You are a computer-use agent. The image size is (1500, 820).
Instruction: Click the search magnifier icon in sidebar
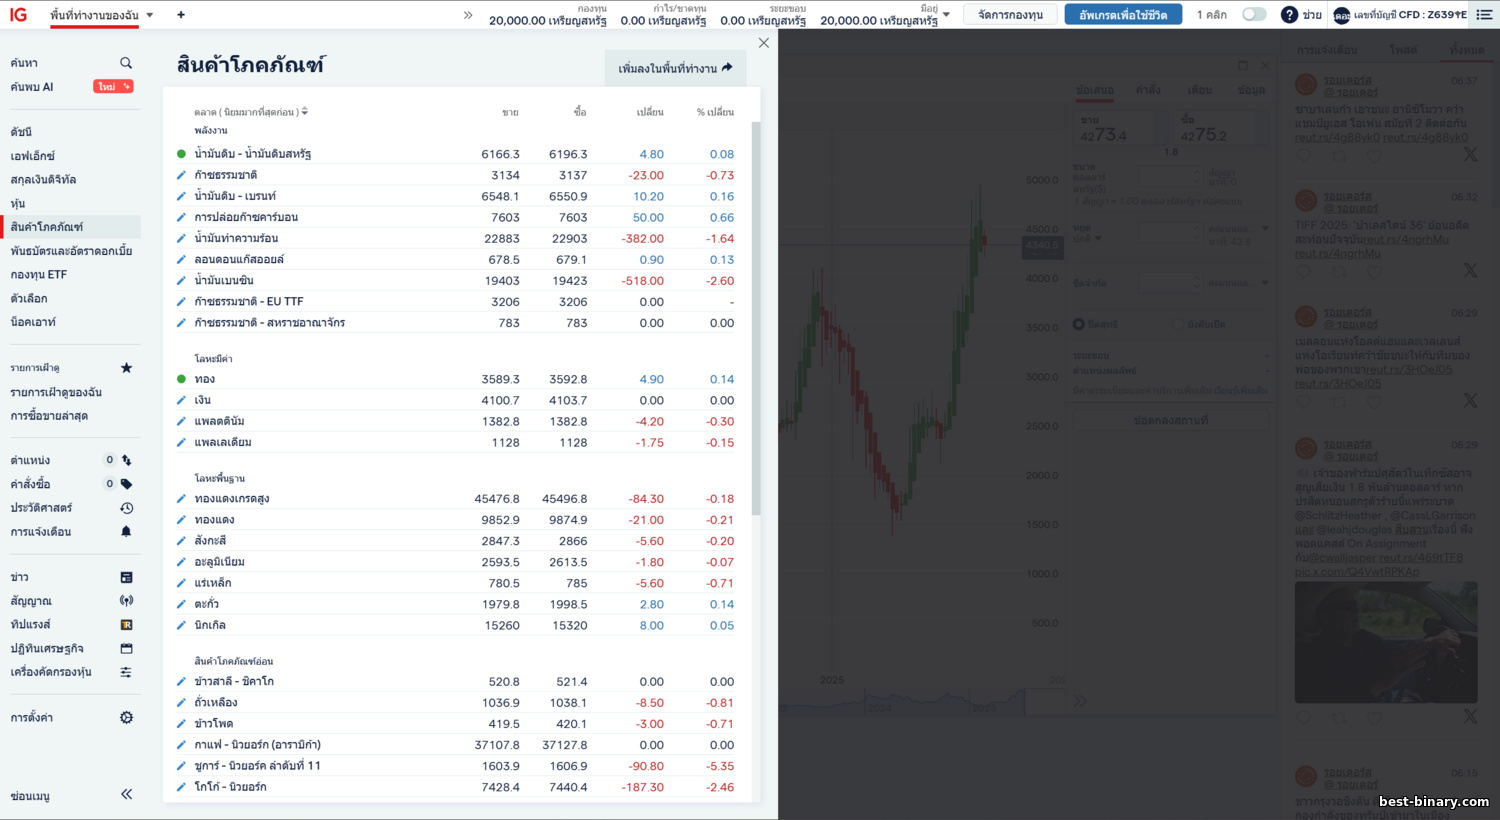pyautogui.click(x=126, y=63)
